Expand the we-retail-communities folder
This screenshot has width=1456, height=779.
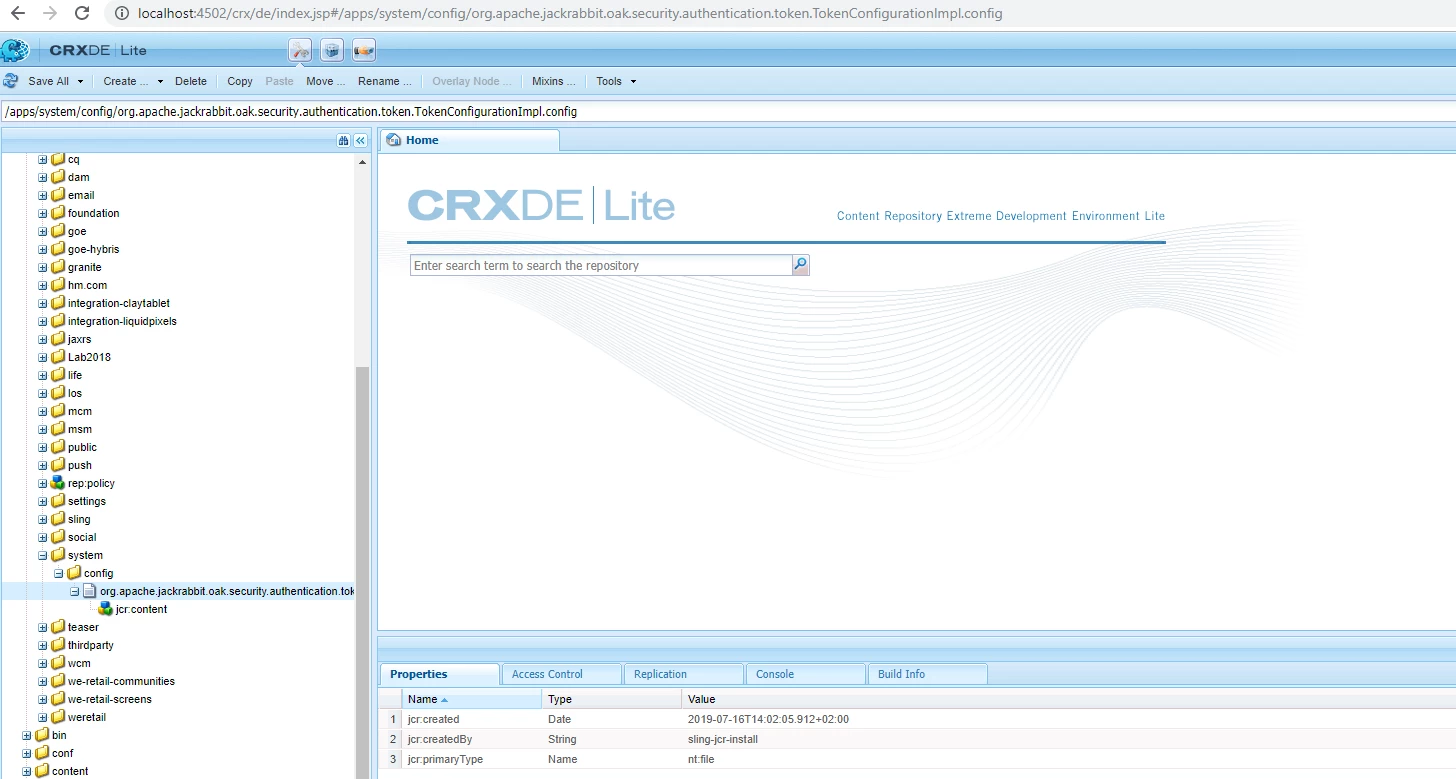[43, 681]
